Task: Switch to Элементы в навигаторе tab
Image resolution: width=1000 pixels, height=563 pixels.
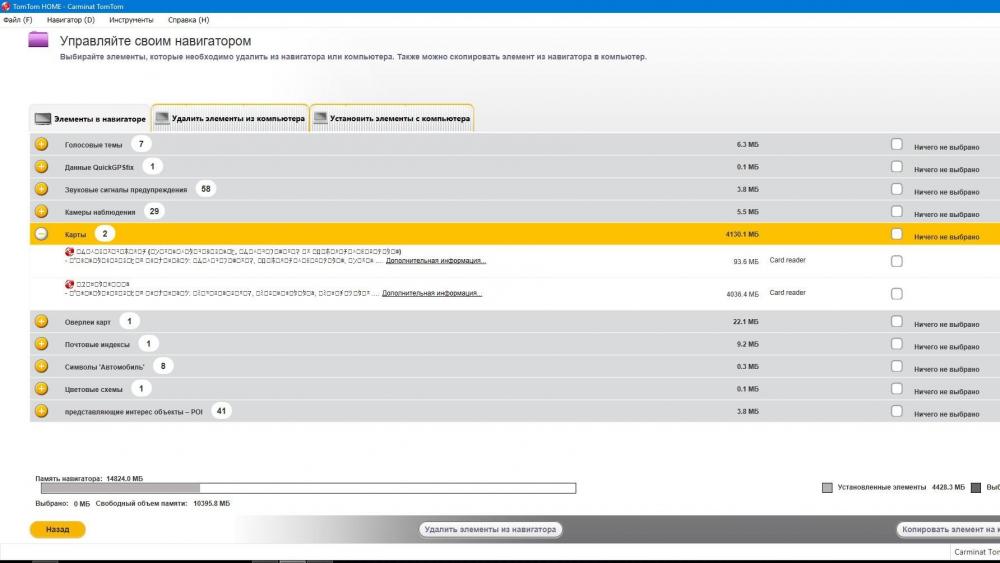Action: click(x=90, y=119)
